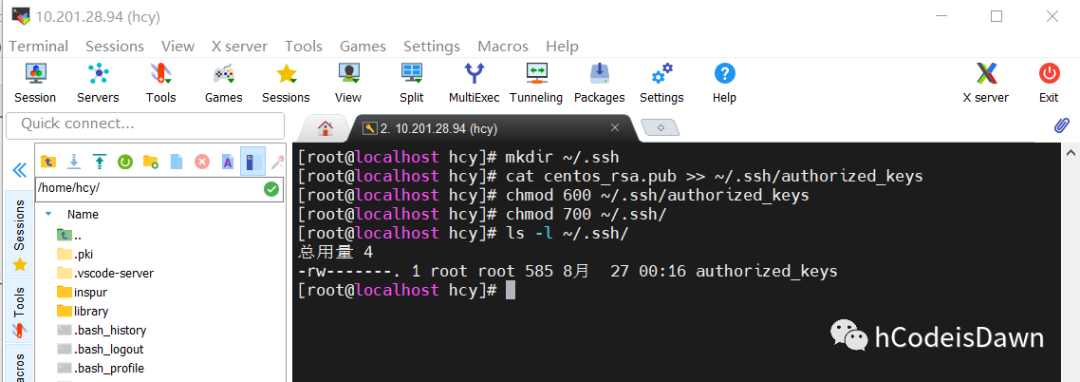
Task: Open the Servers toolbar icon
Action: click(98, 83)
